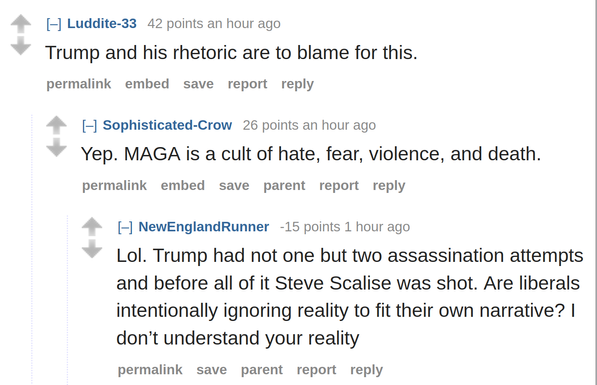Reply to Luddite-33's comment
The width and height of the screenshot is (597, 385).
click(297, 84)
